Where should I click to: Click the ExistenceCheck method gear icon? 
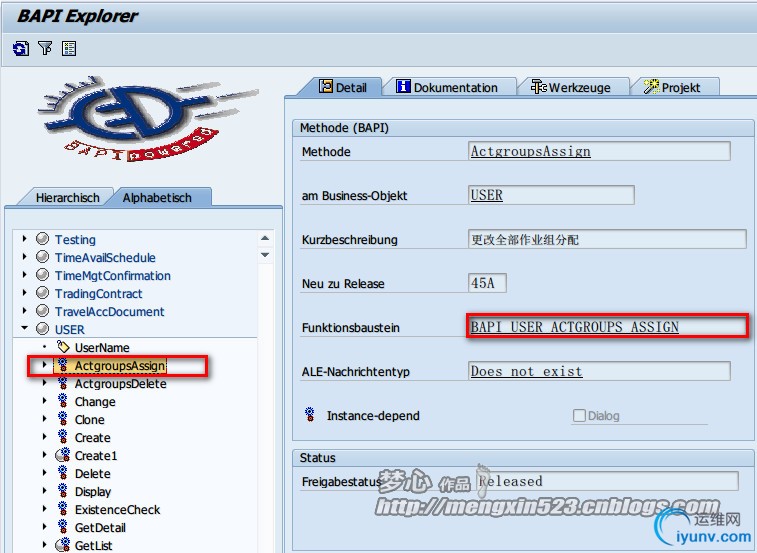point(63,509)
